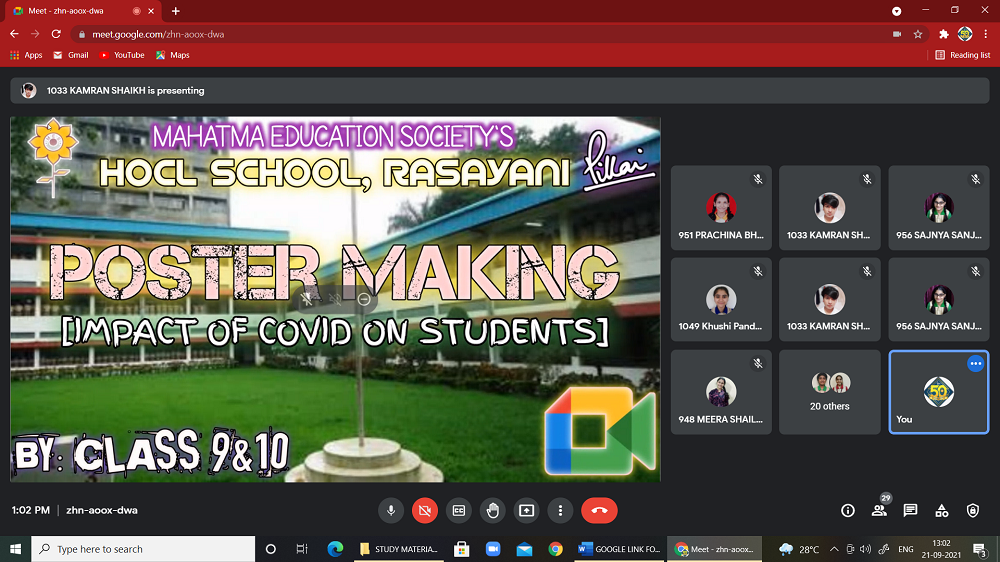Image resolution: width=1000 pixels, height=562 pixels.
Task: Click the Present now screen share icon
Action: (527, 510)
